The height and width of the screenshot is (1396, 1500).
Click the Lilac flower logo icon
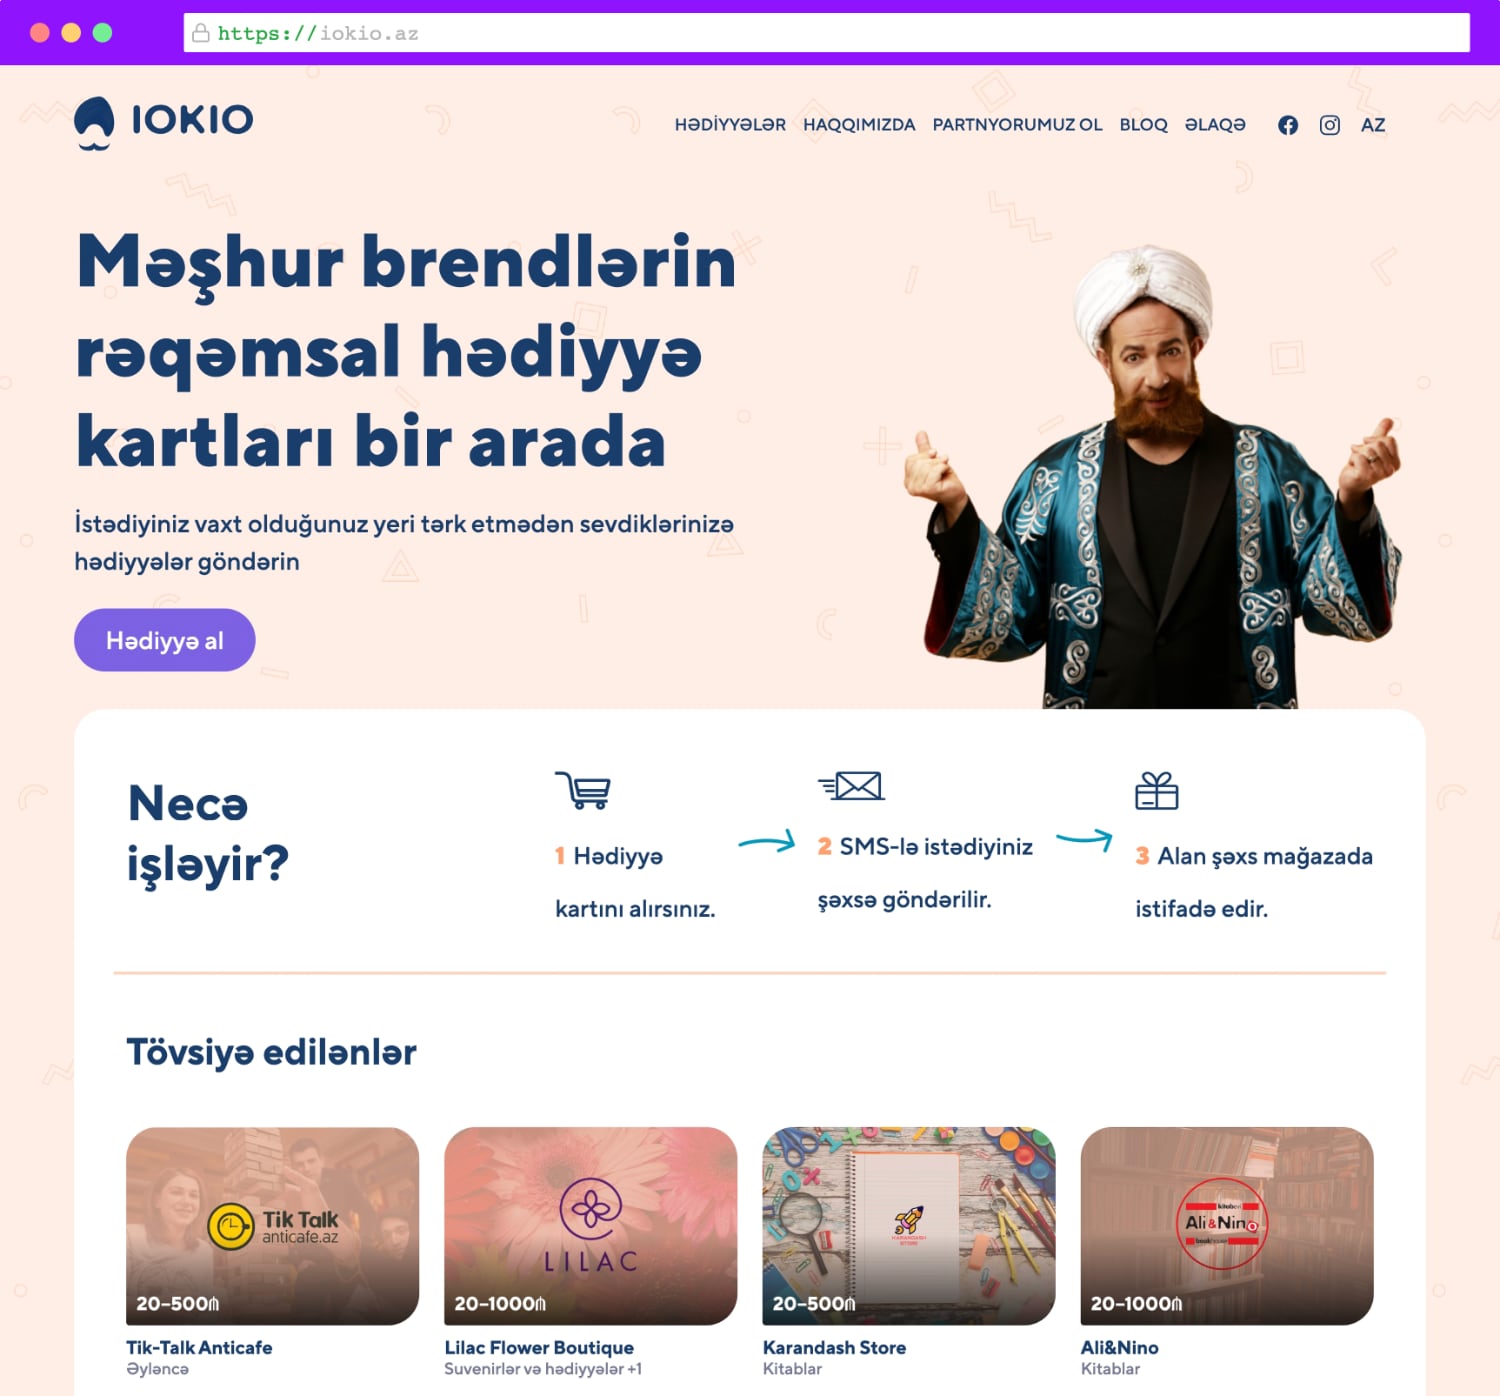pos(591,1209)
